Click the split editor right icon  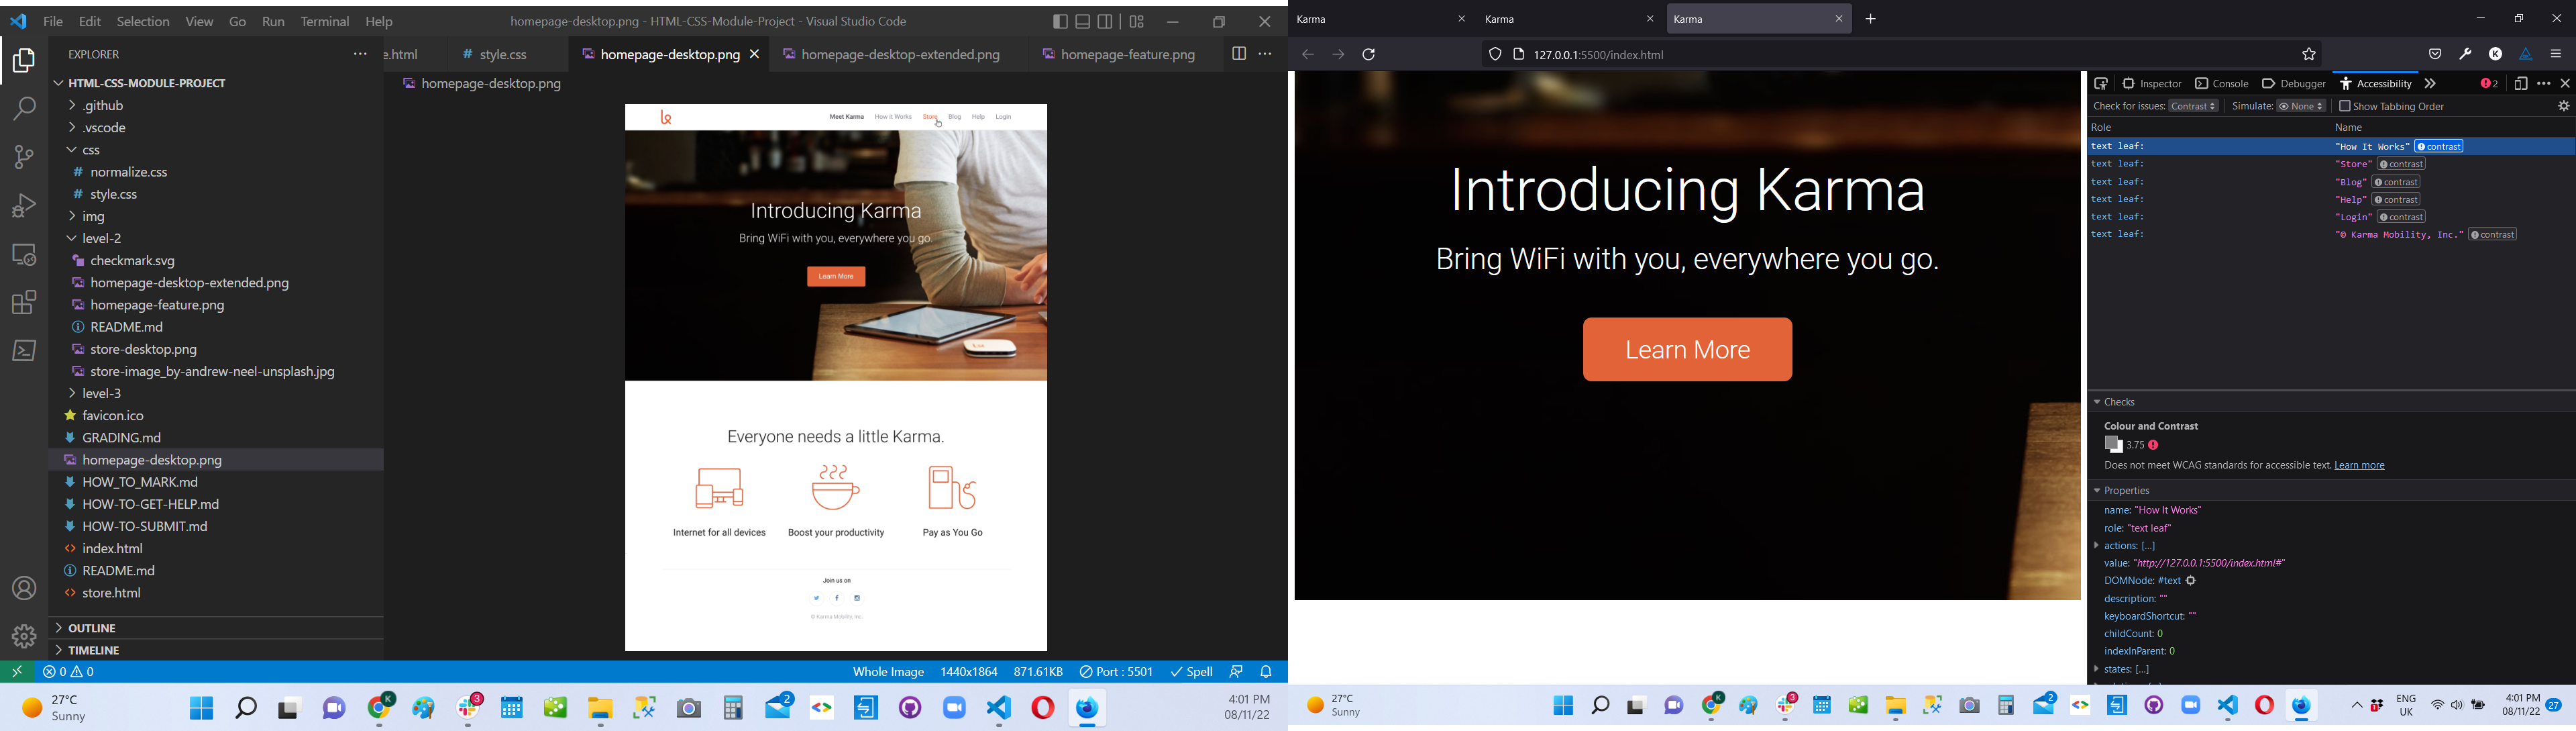coord(1238,54)
